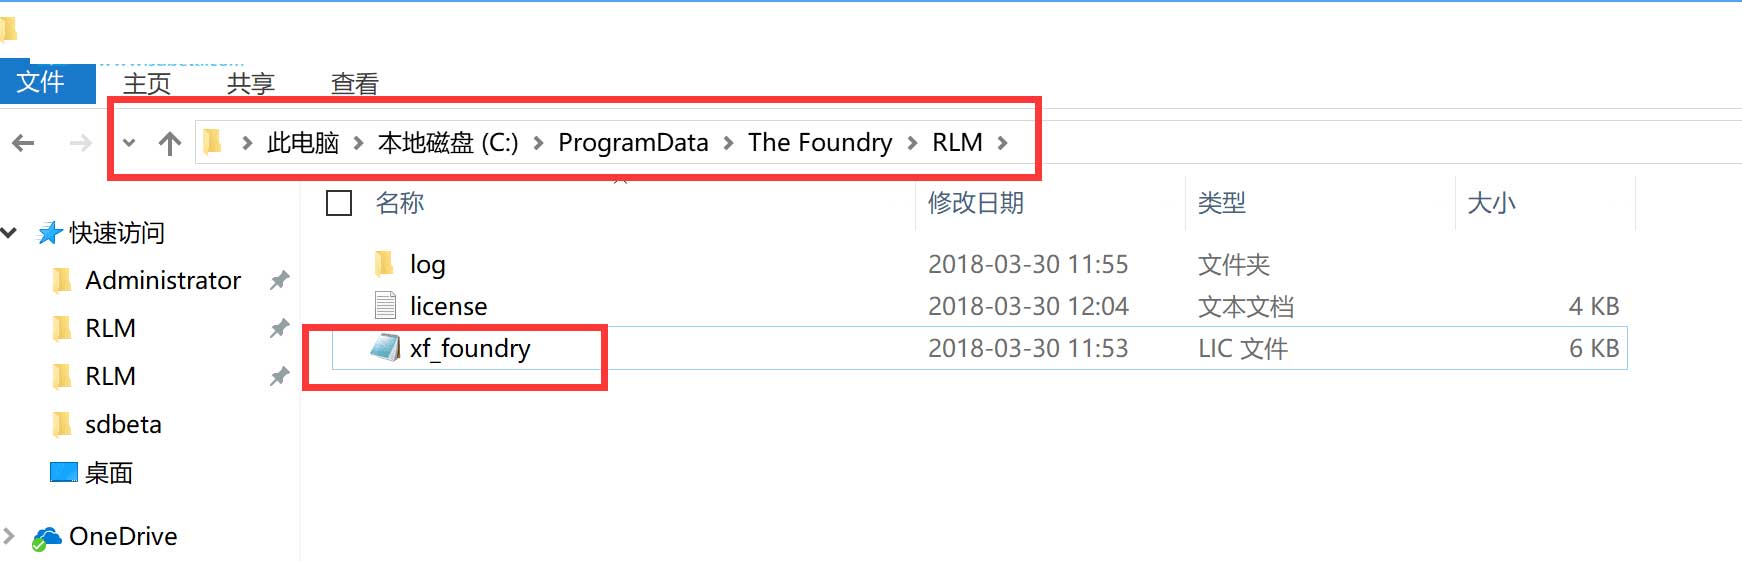Click the Back navigation arrow

point(23,143)
